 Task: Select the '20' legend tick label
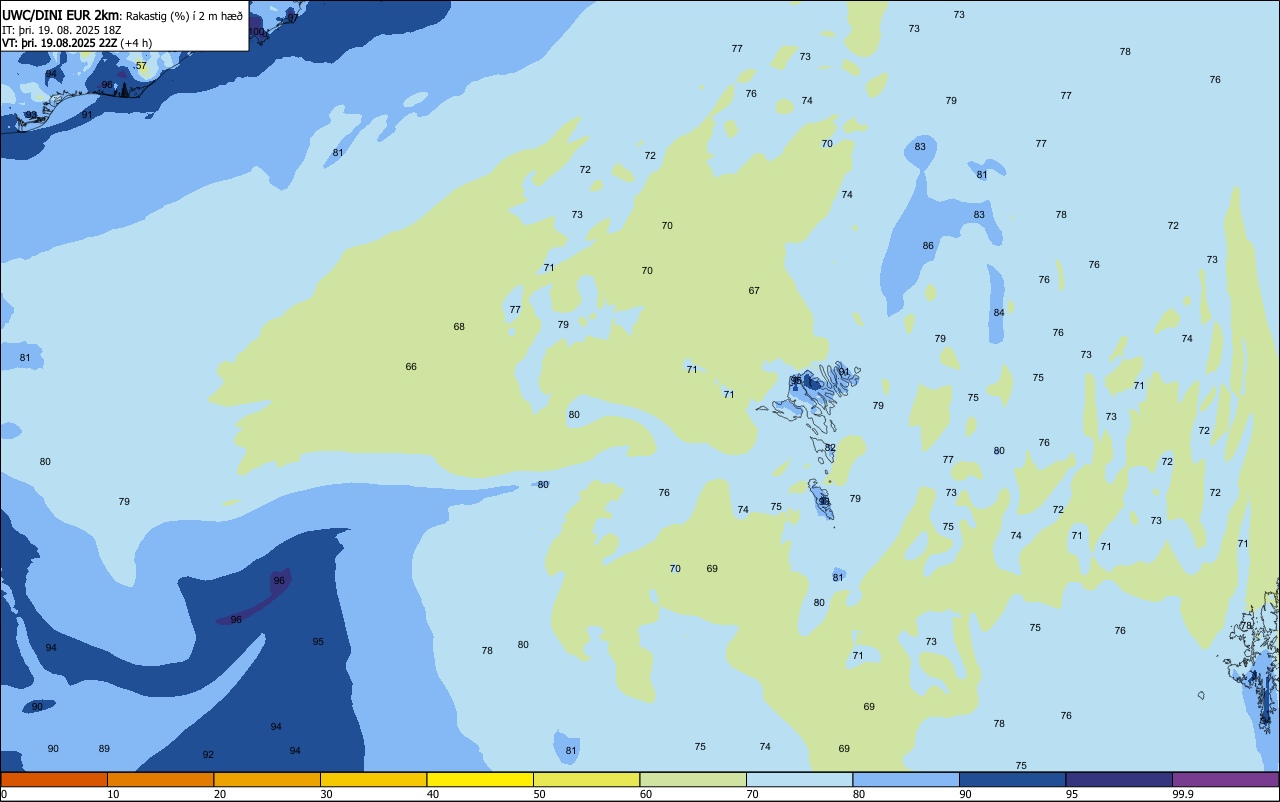[220, 794]
